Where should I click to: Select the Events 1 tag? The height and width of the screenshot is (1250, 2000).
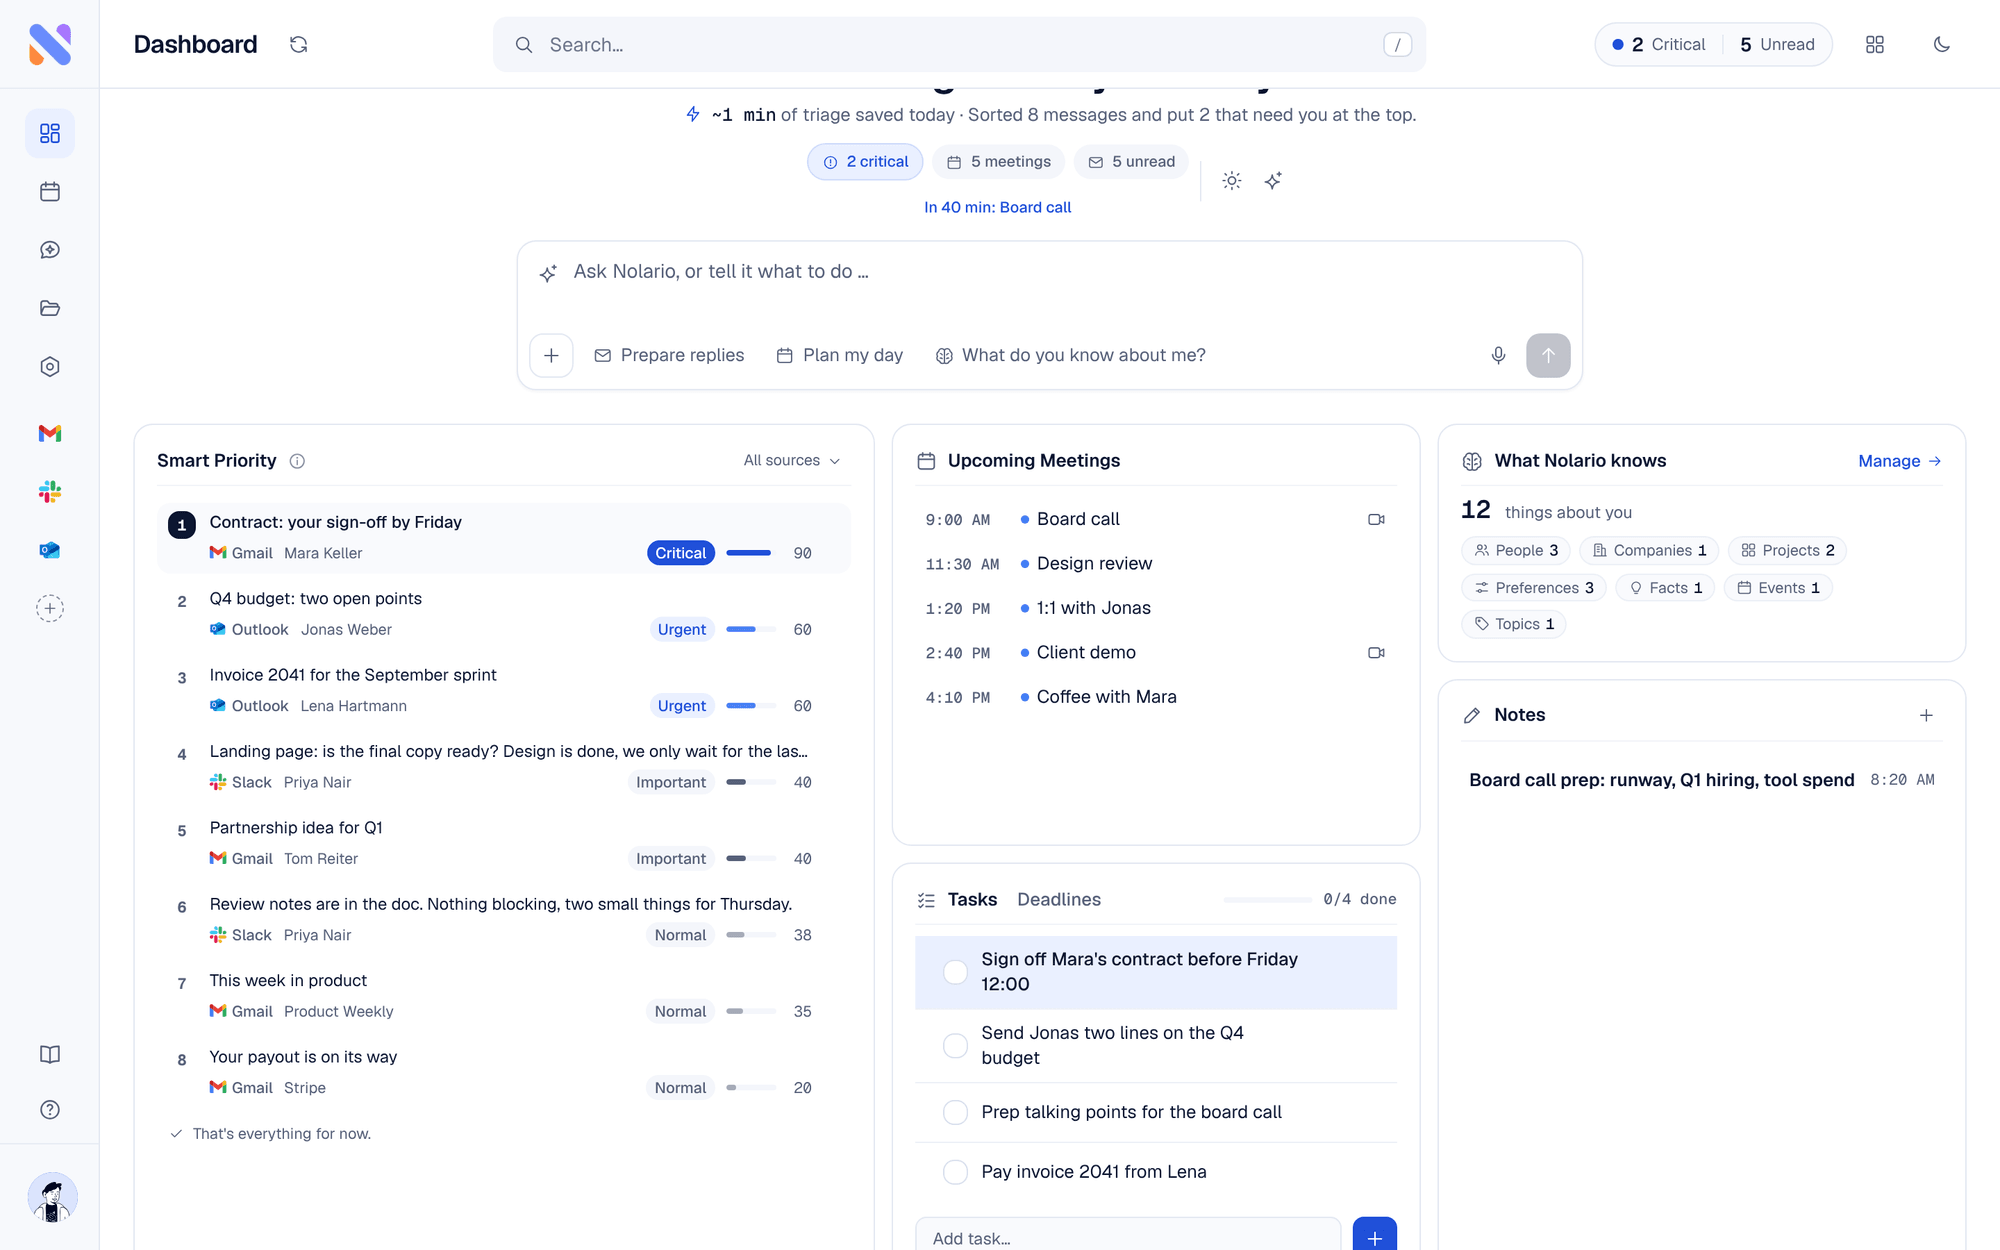1778,587
